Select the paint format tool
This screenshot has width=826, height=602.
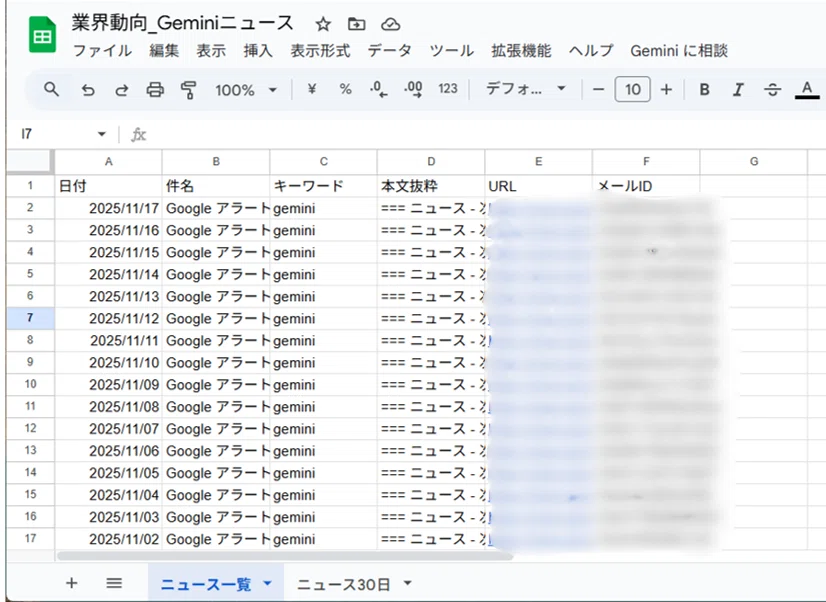click(188, 90)
